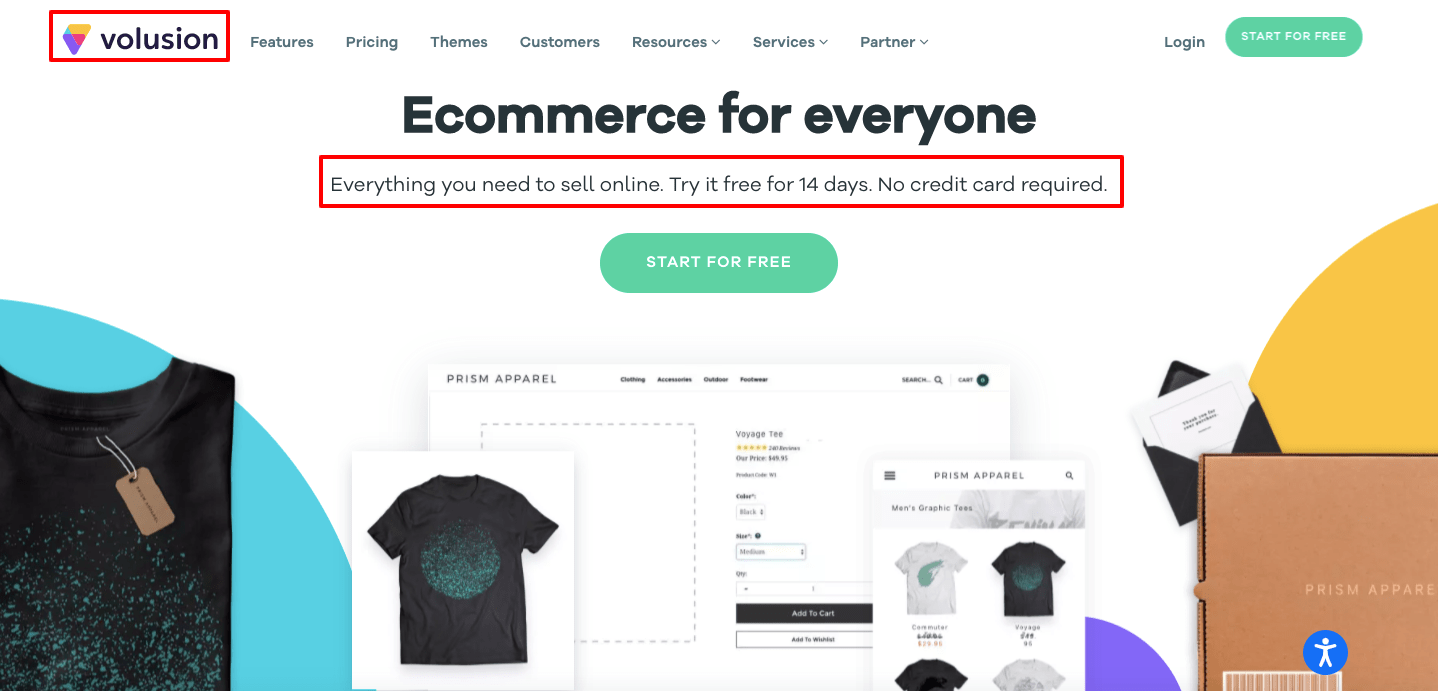Image resolution: width=1438 pixels, height=695 pixels.
Task: Open the blue accessibility icon
Action: [x=1326, y=652]
